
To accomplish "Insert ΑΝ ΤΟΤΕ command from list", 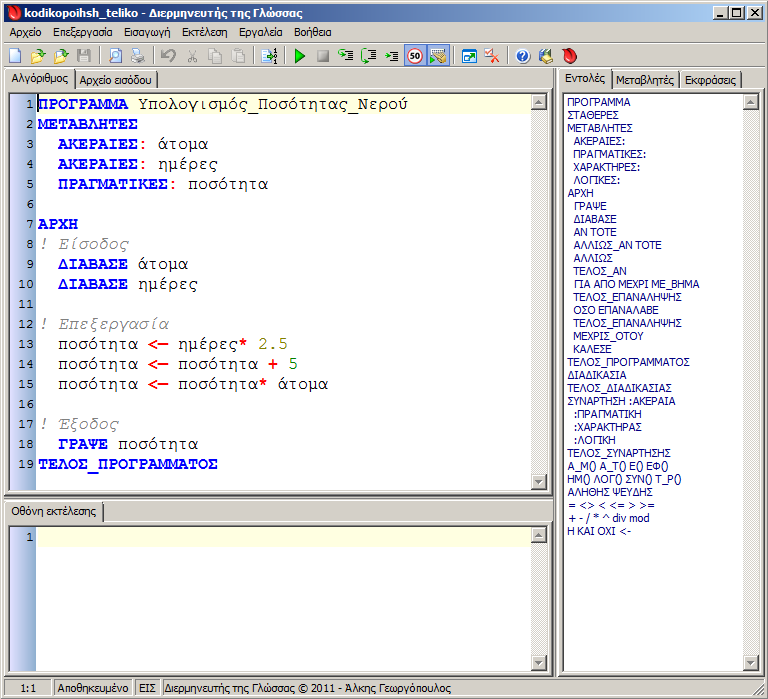I will (595, 232).
